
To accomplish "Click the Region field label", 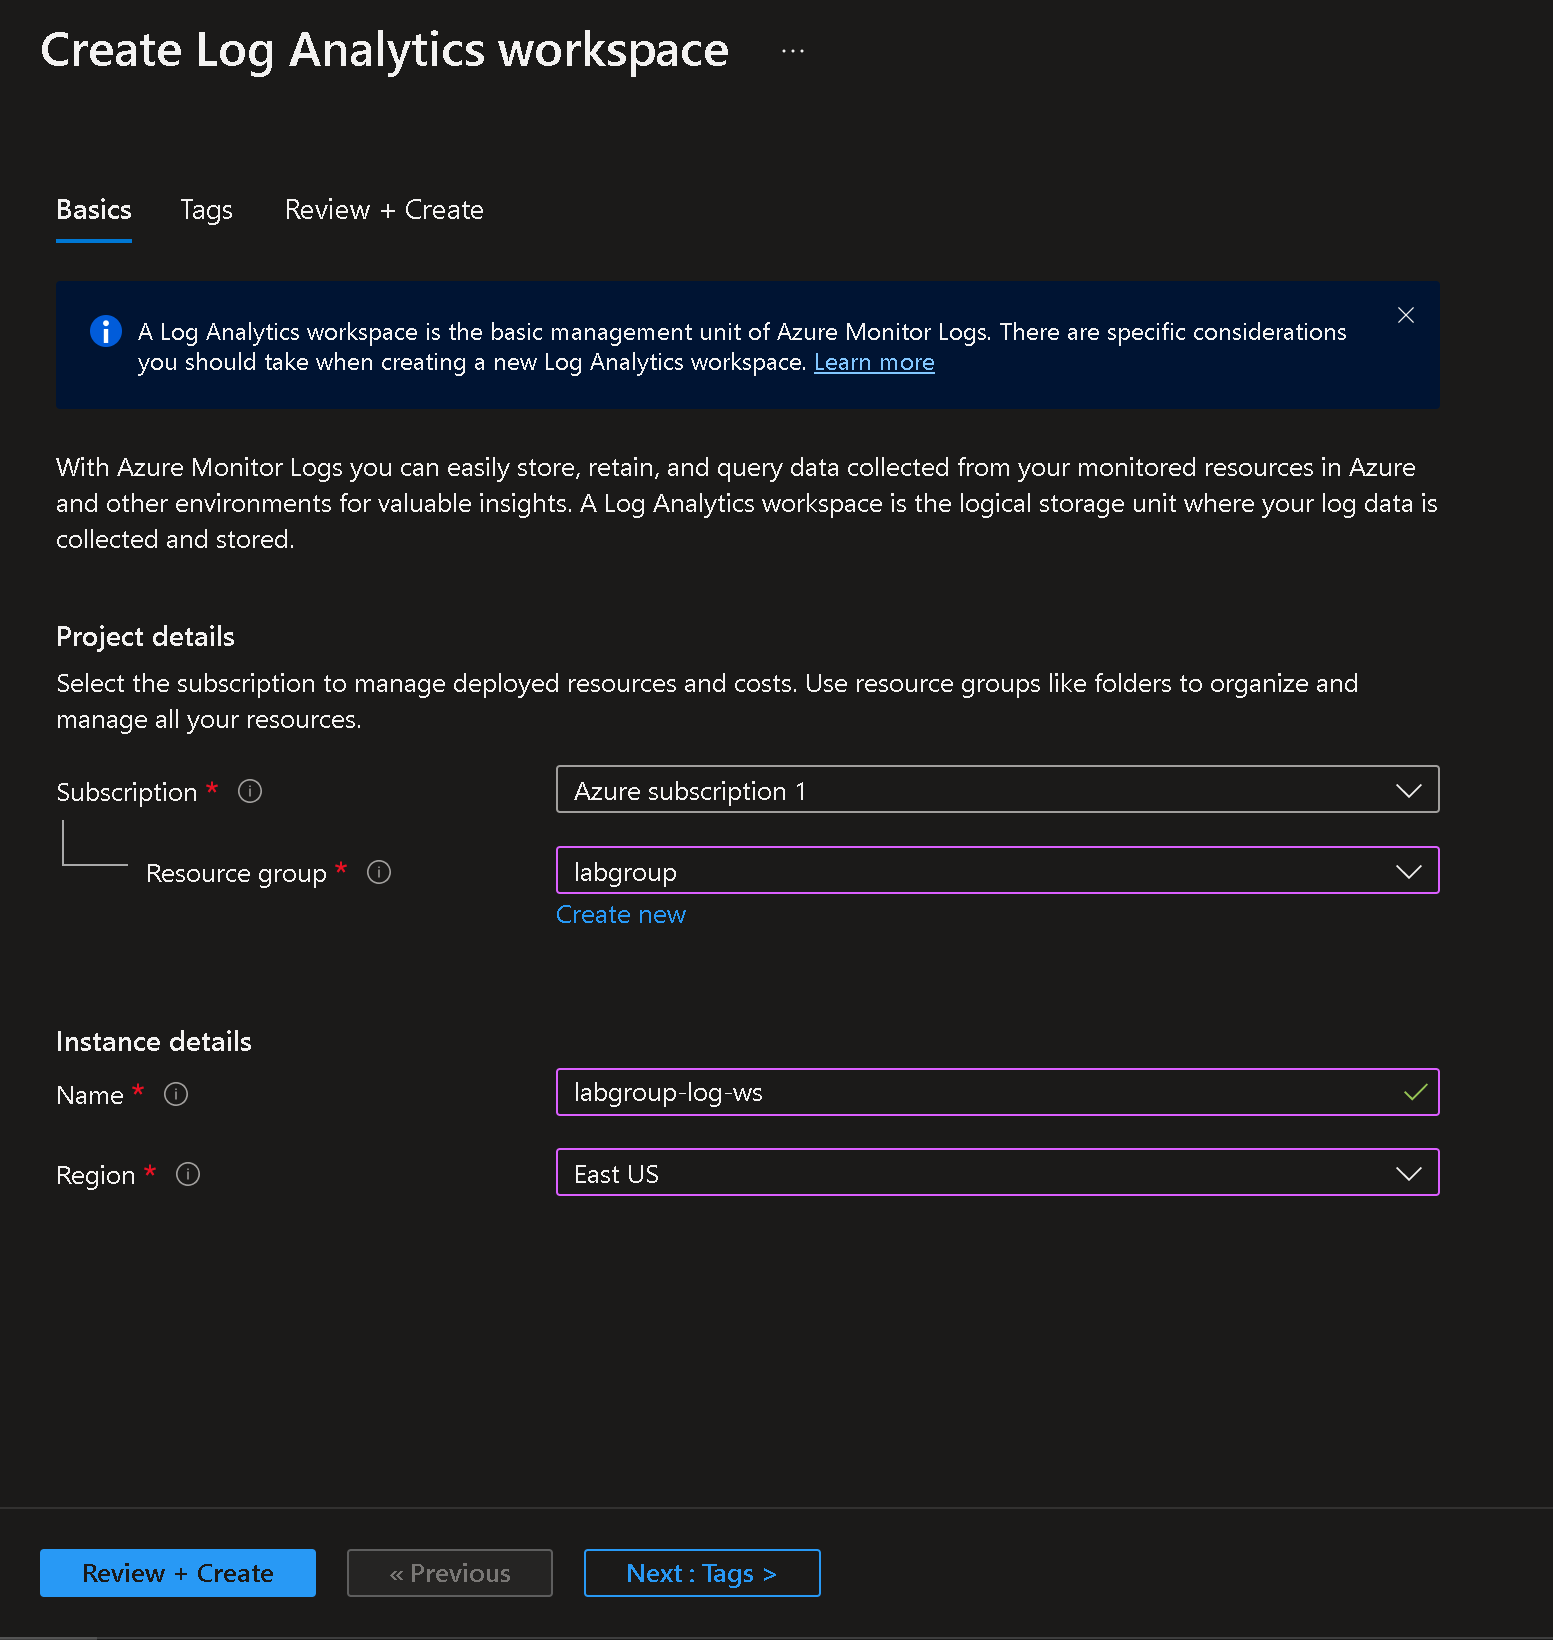I will (95, 1175).
